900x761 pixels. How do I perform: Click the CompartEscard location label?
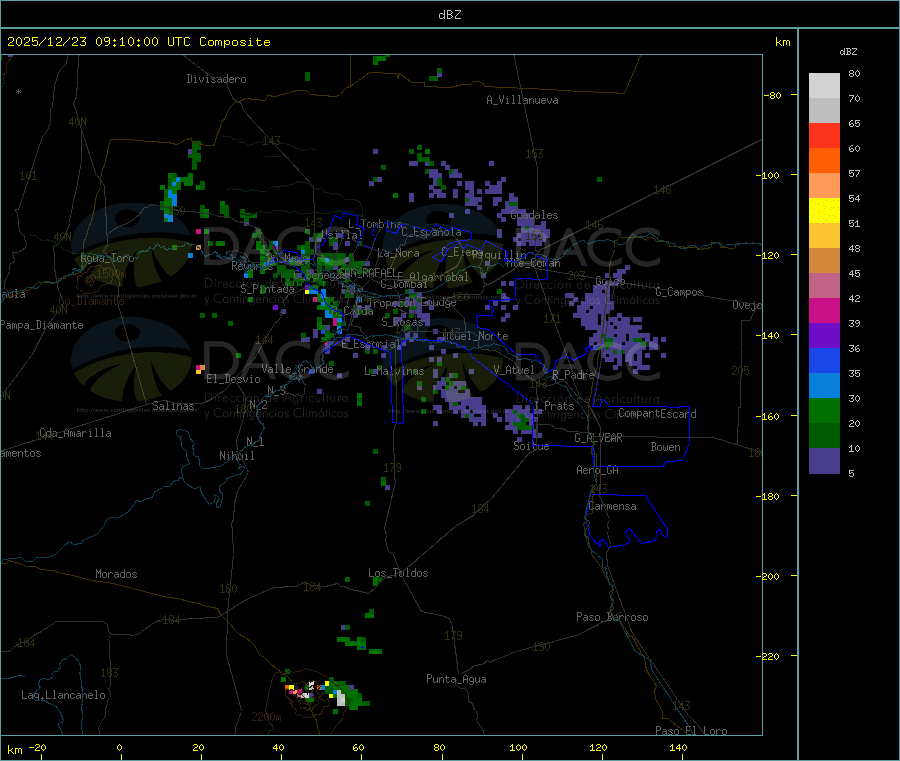pos(657,414)
